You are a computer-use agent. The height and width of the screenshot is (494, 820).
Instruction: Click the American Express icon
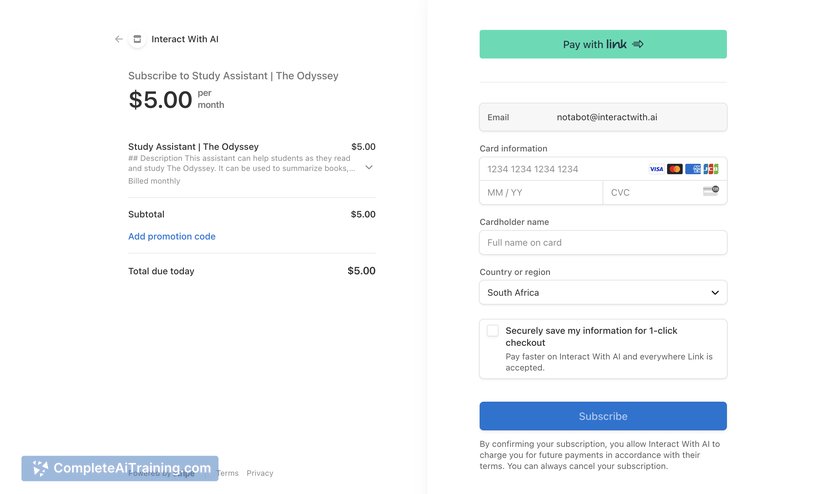pyautogui.click(x=693, y=169)
